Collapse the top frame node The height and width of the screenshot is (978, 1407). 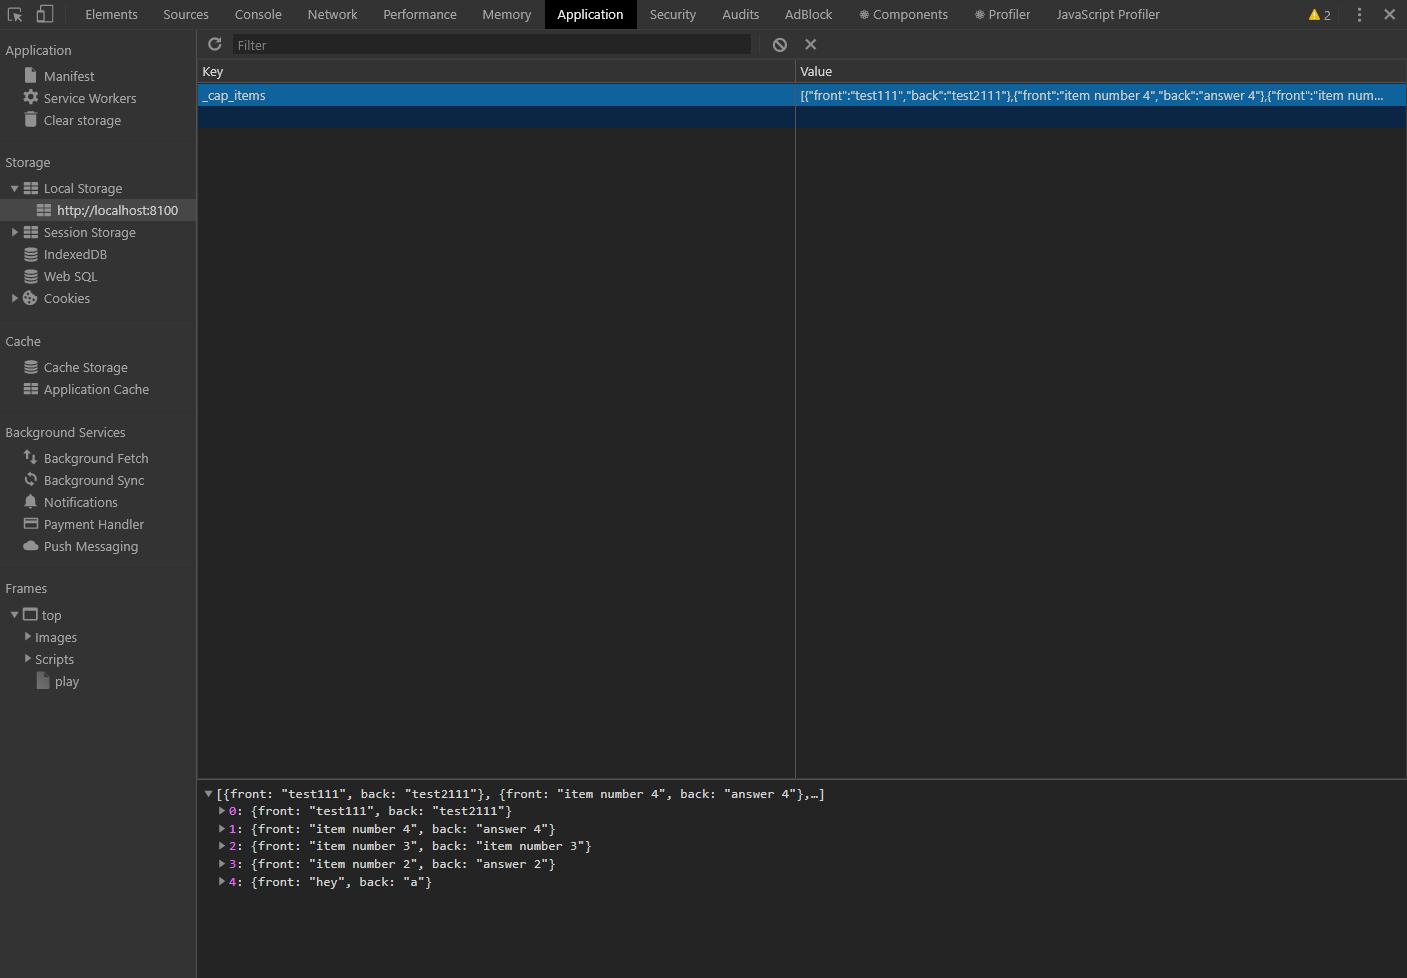click(14, 614)
